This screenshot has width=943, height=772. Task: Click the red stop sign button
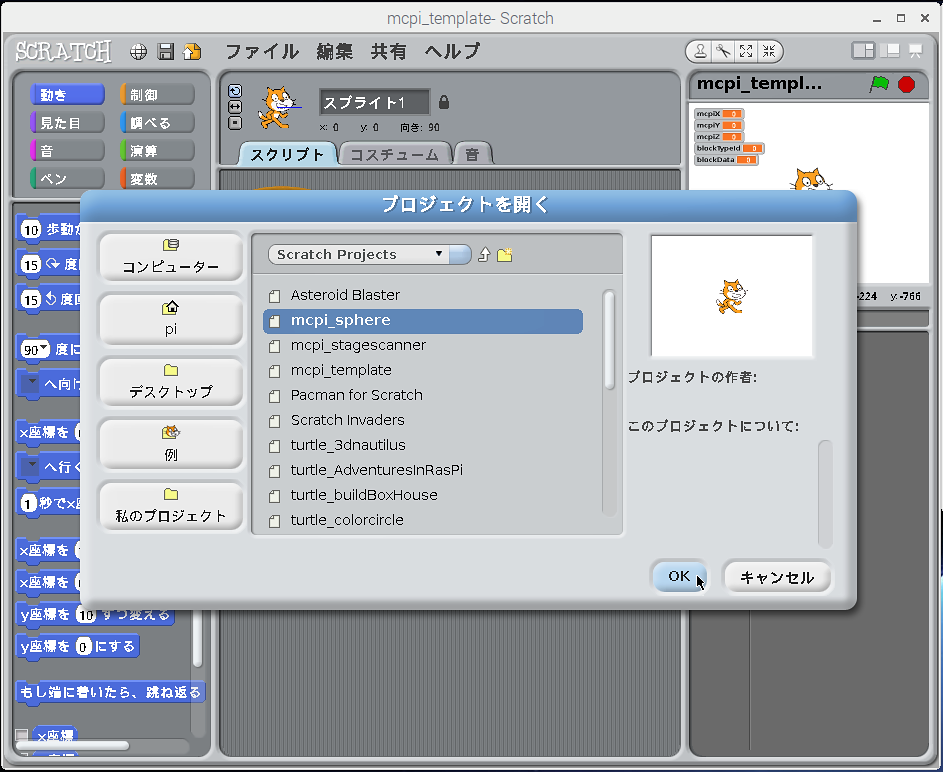906,84
